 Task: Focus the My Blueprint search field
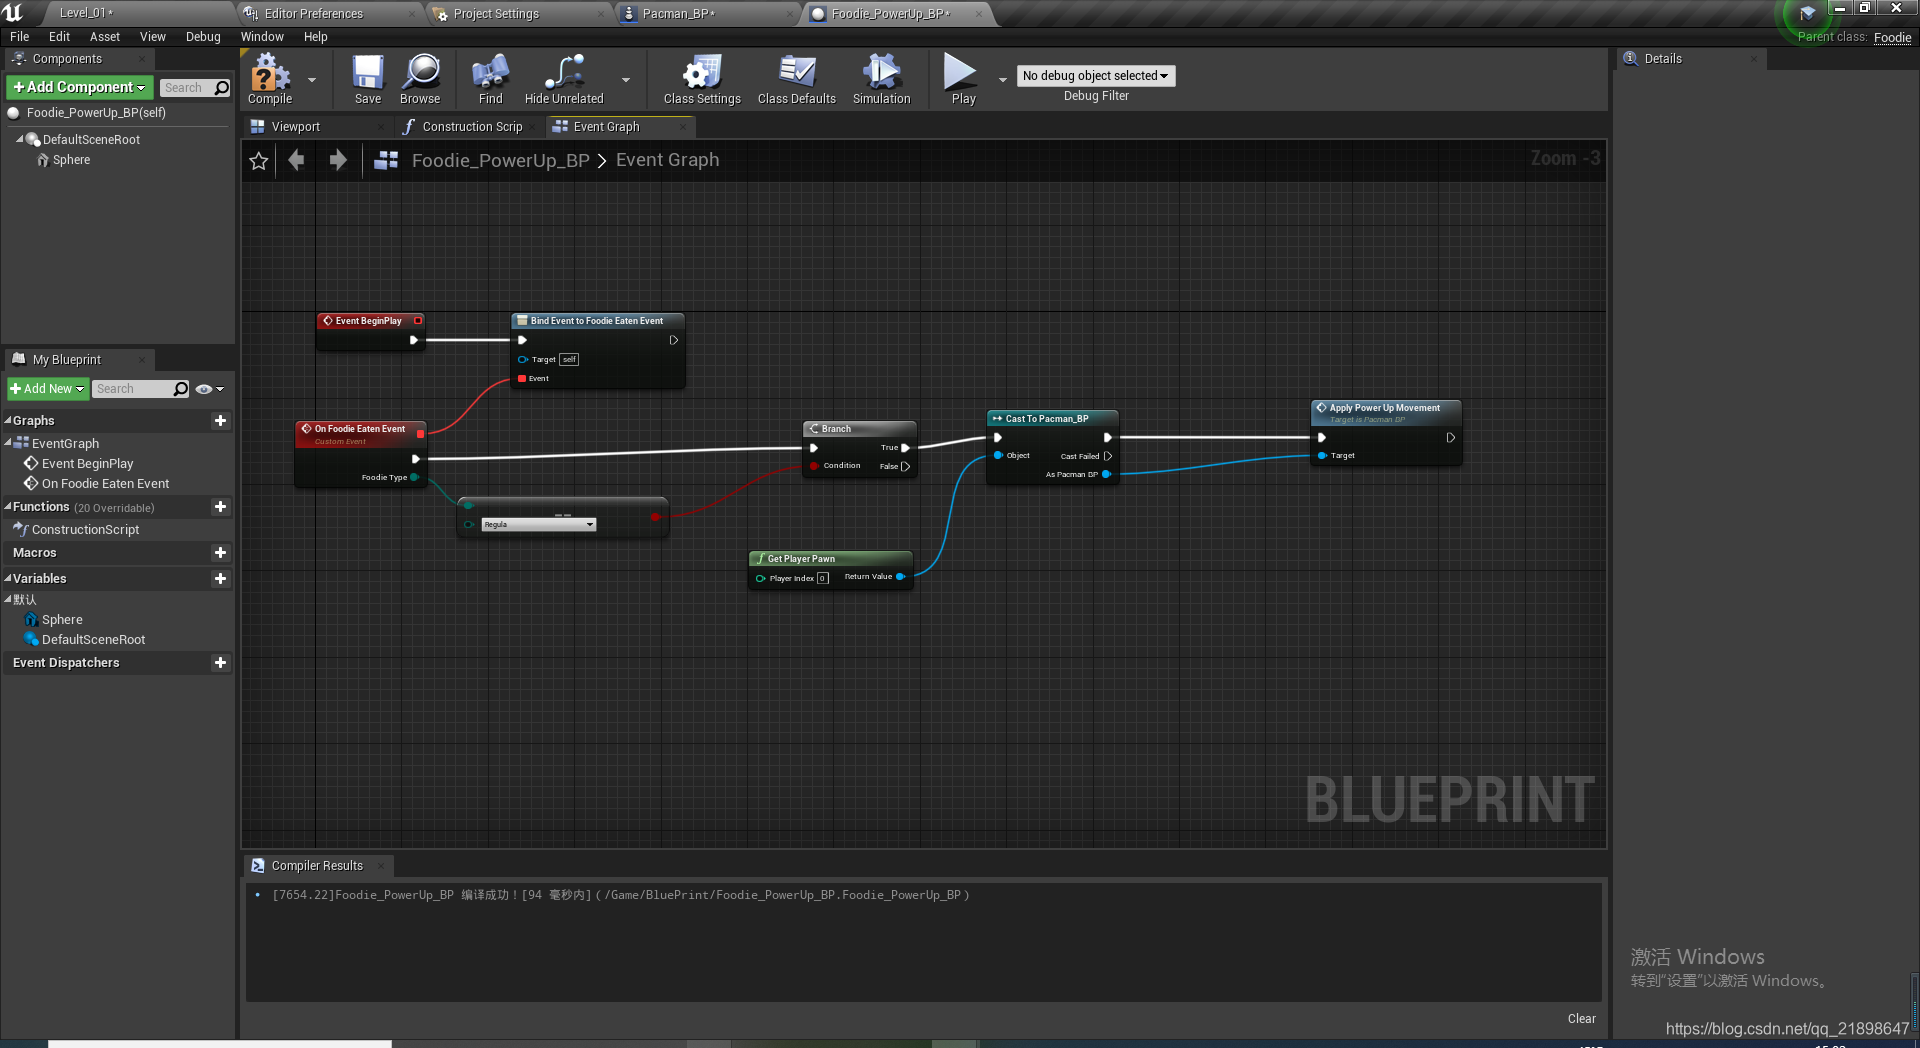133,389
